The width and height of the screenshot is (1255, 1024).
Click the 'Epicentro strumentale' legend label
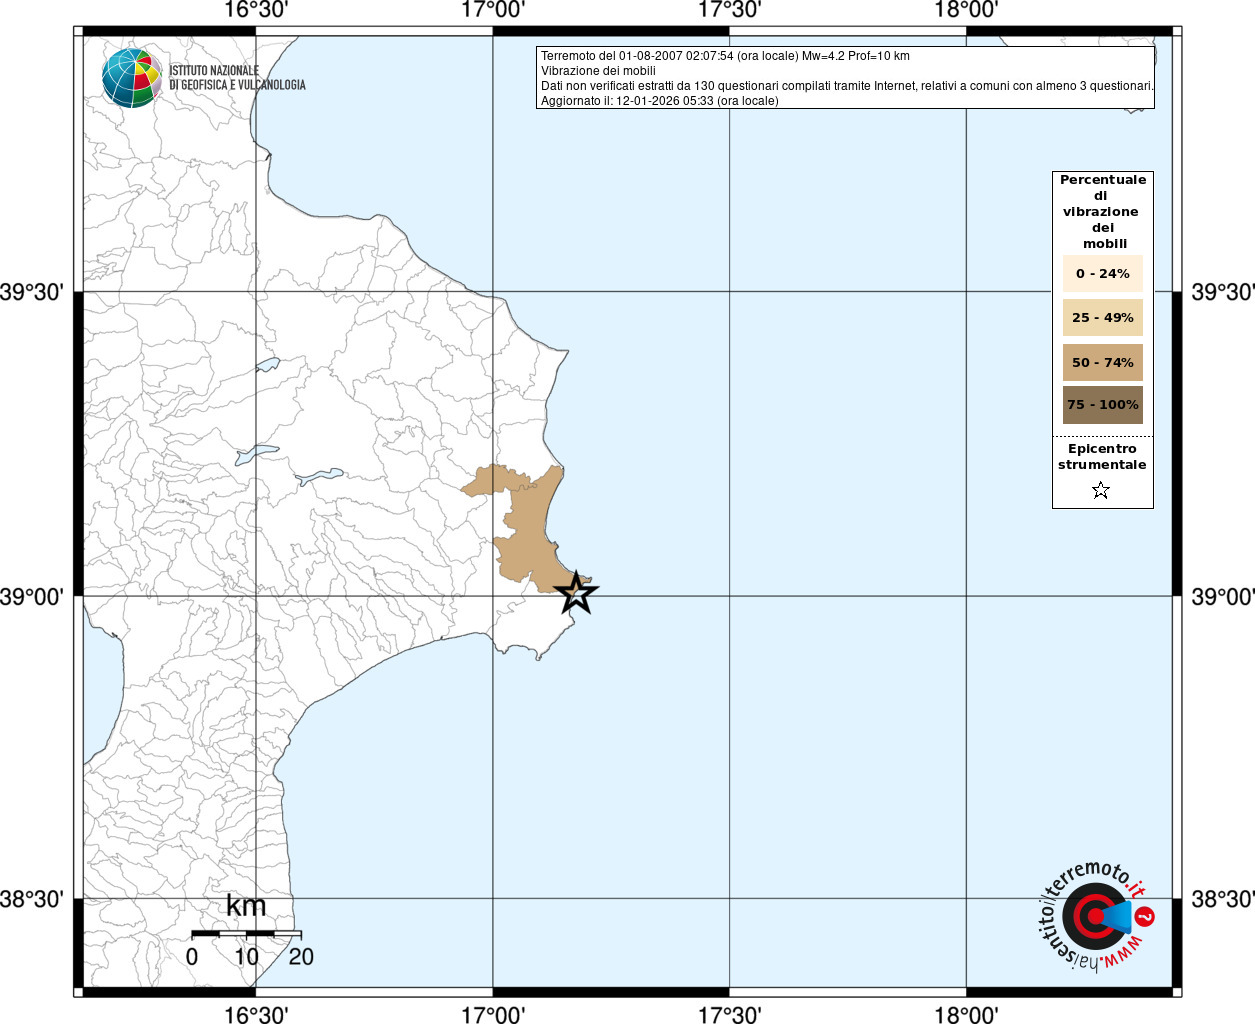[1102, 457]
